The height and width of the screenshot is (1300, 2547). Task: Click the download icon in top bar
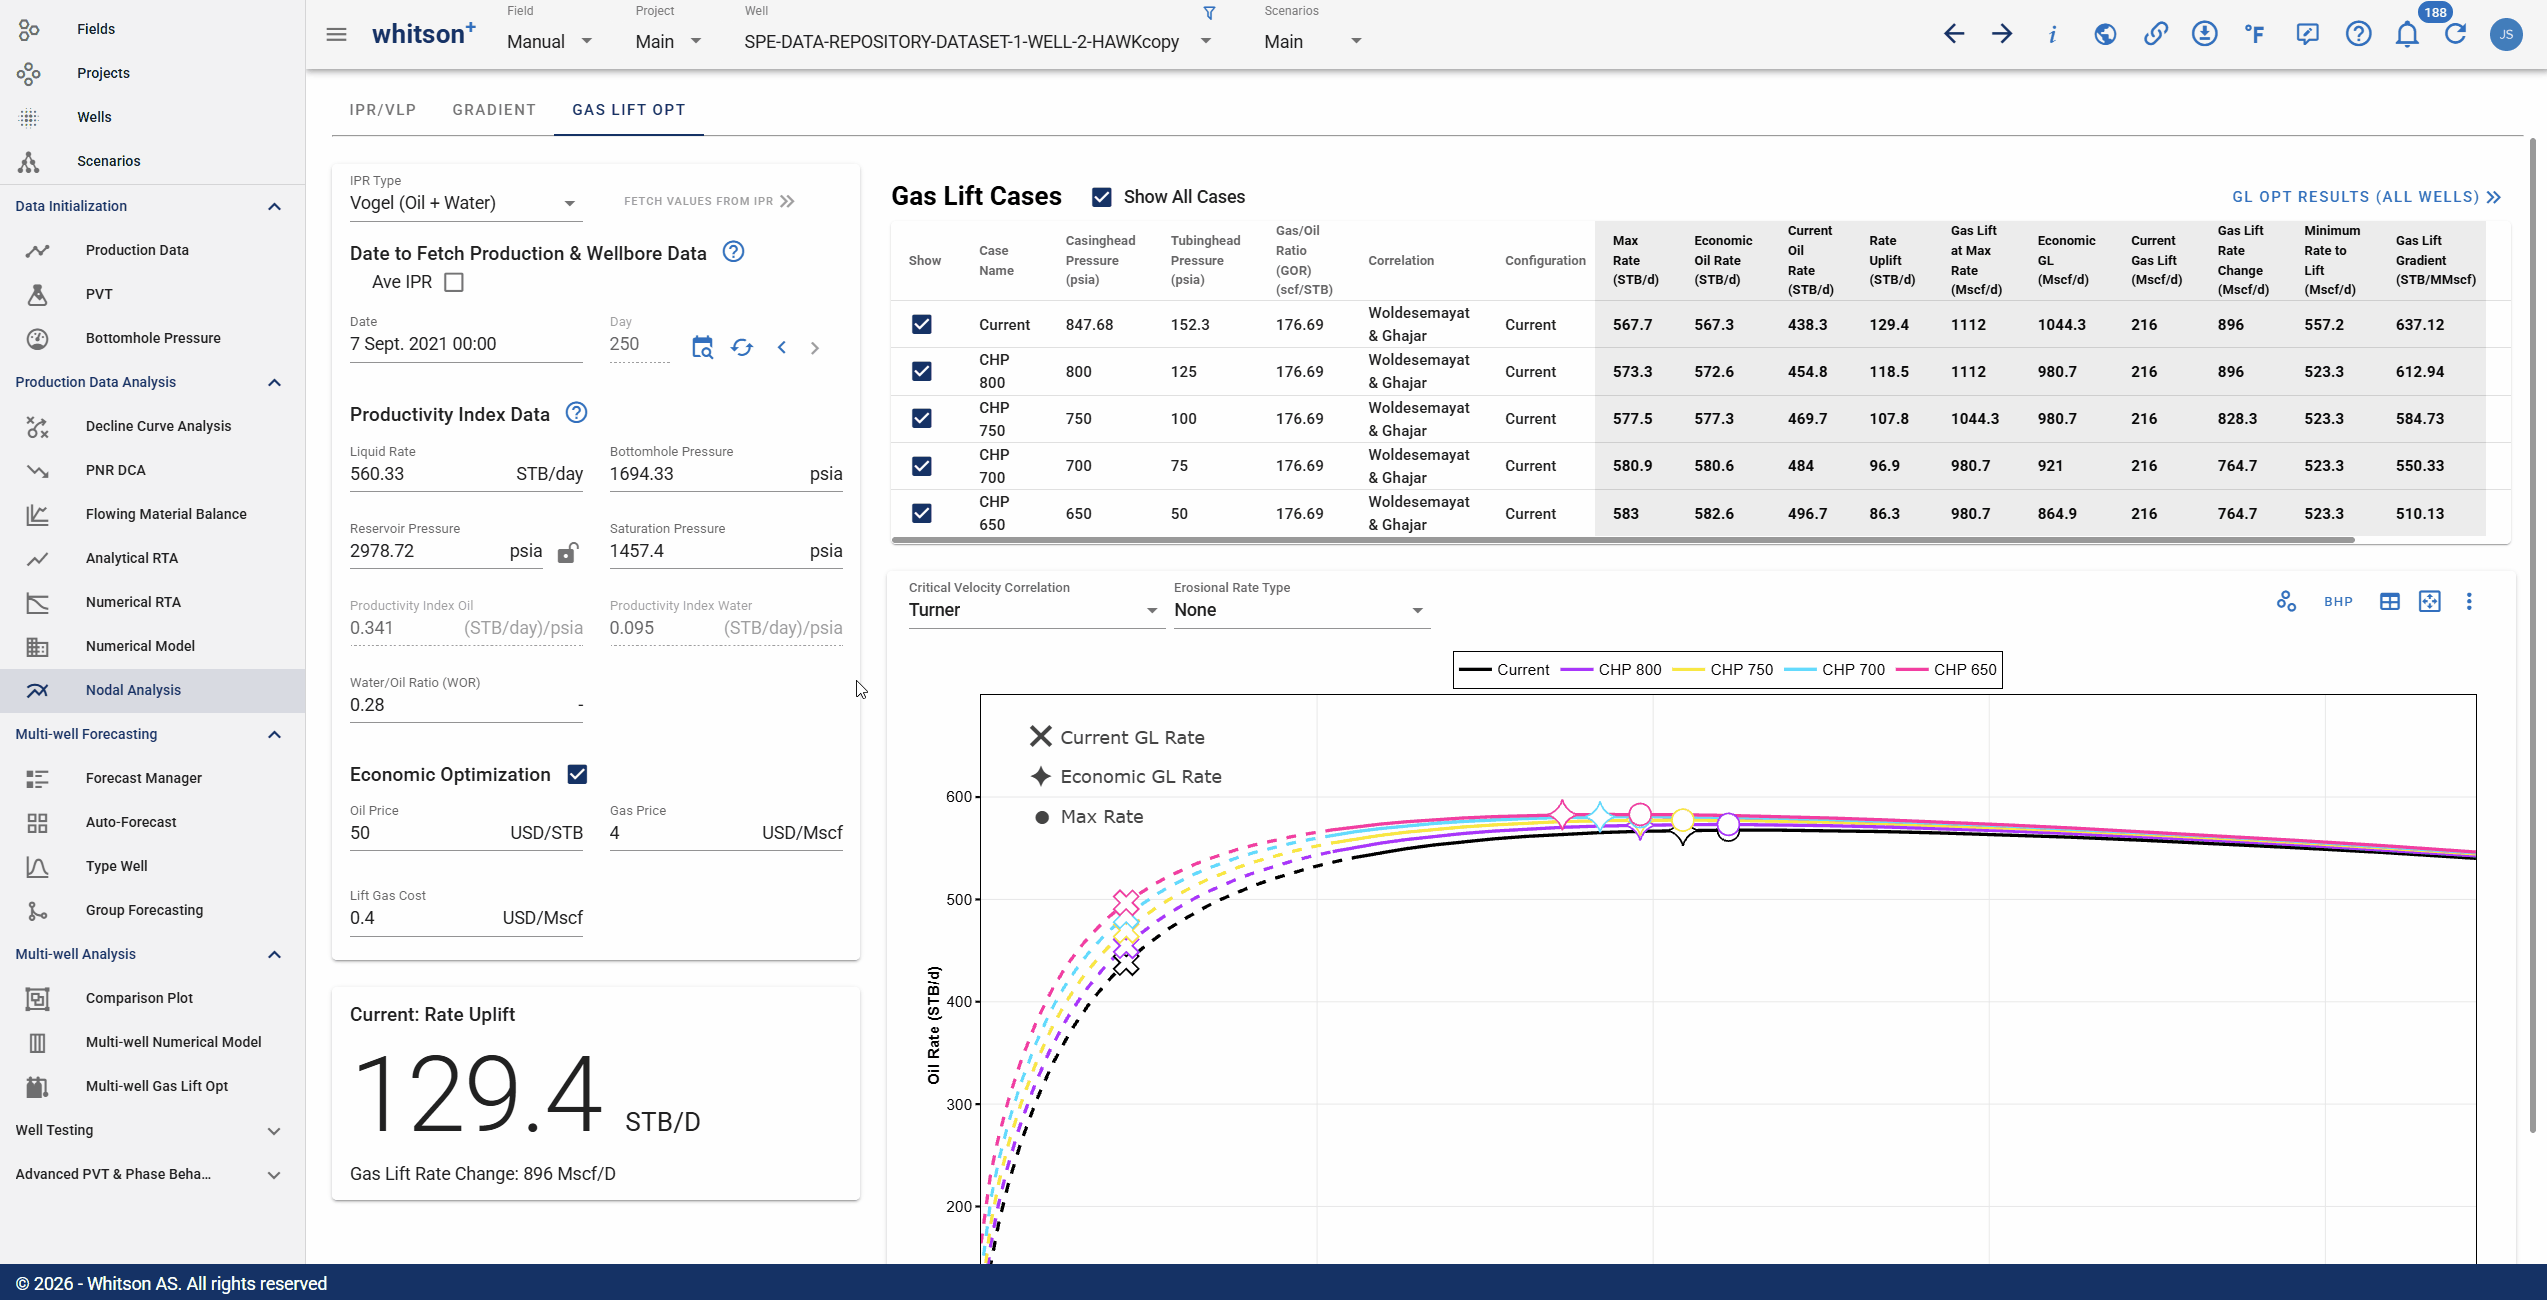[2204, 34]
